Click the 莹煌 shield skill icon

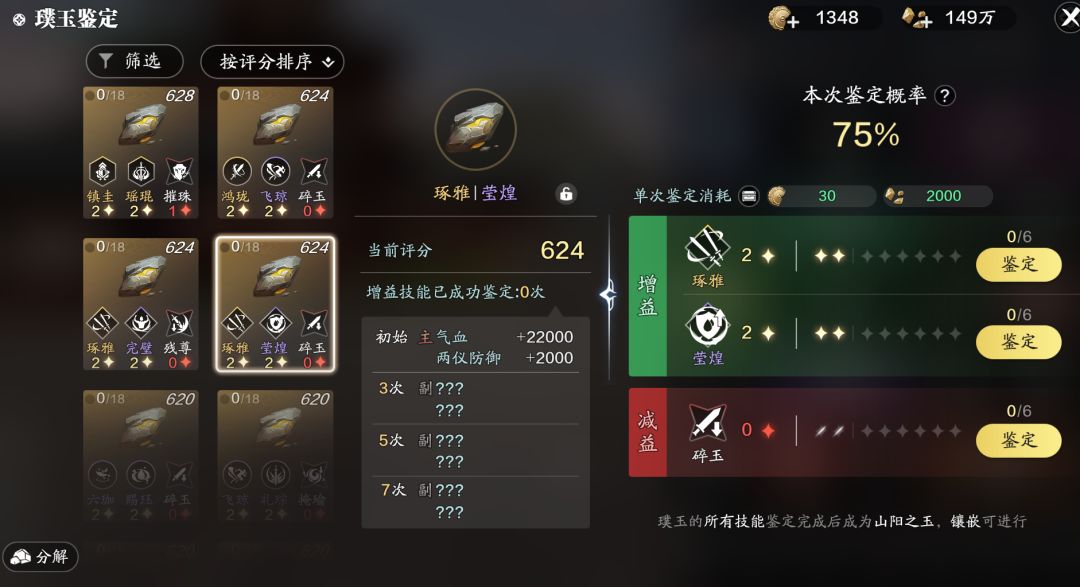coord(707,326)
